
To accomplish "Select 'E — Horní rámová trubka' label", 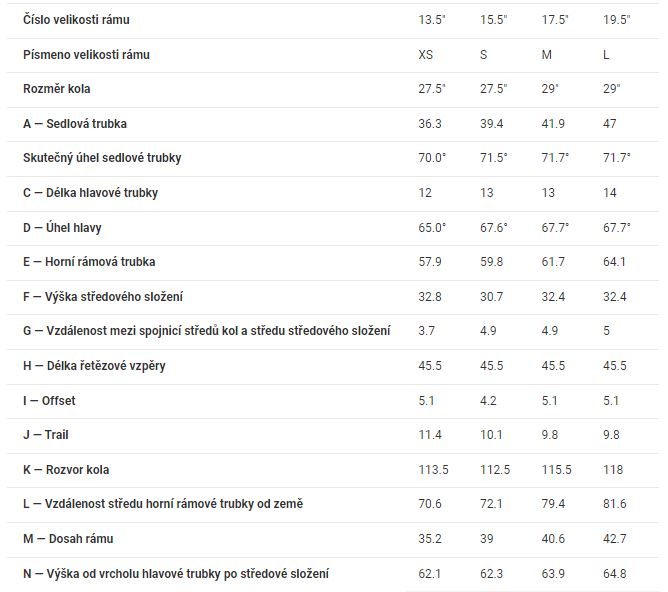I will point(89,262).
